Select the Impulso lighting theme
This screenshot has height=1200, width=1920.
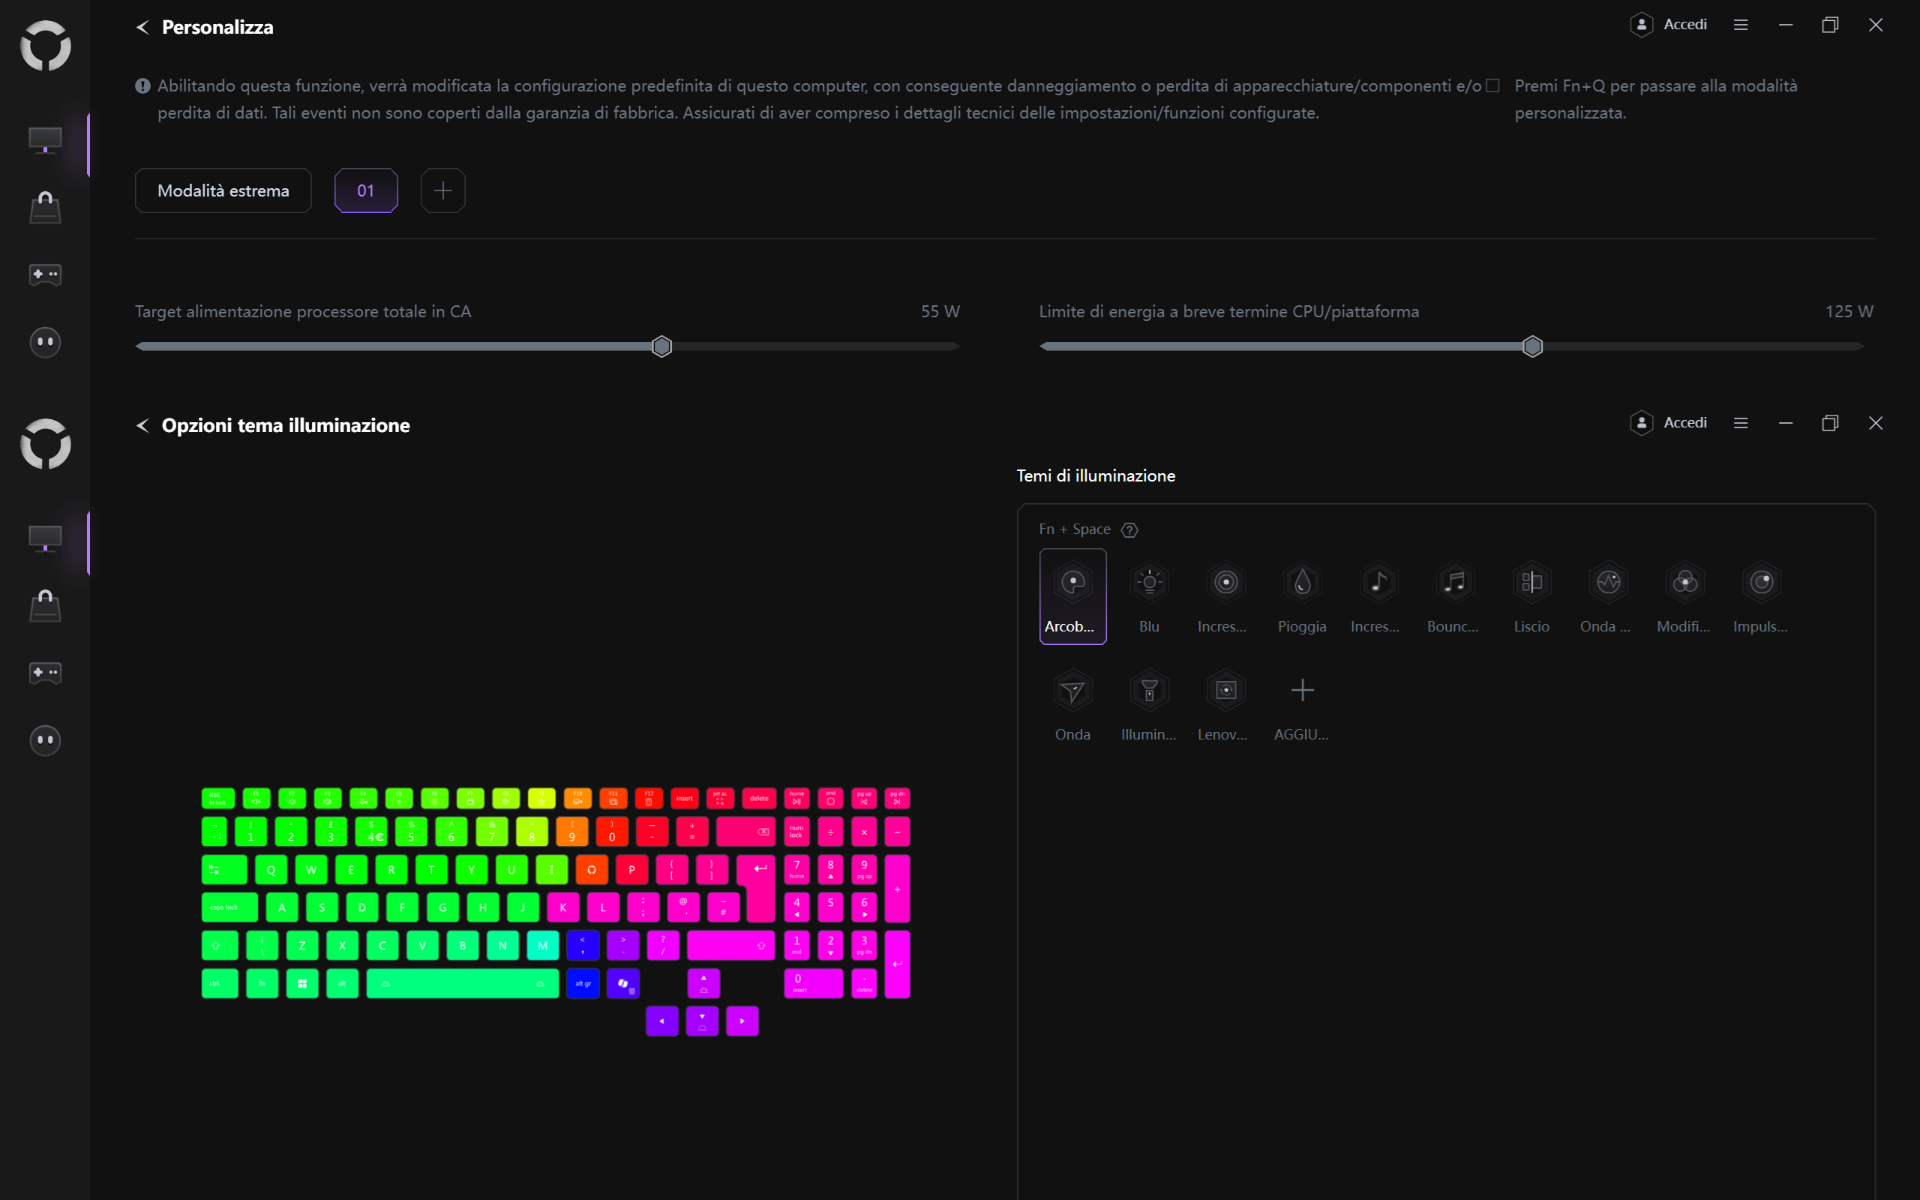point(1760,596)
